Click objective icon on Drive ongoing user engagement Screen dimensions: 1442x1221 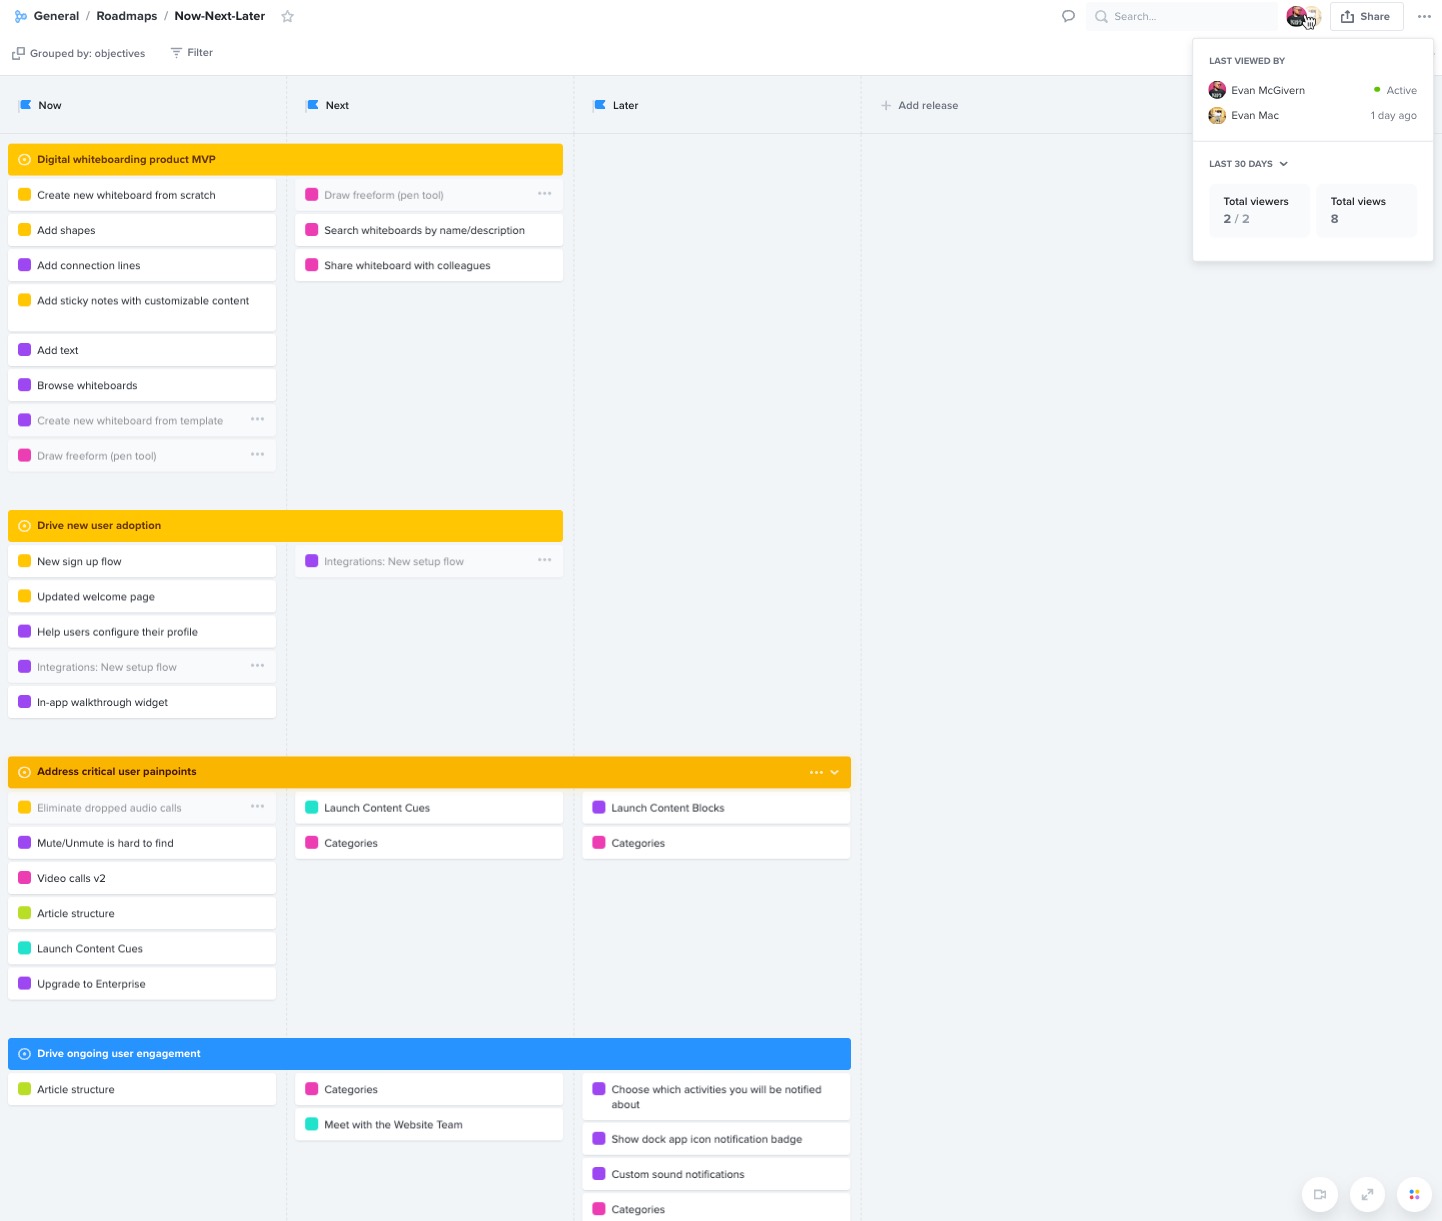click(x=25, y=1054)
